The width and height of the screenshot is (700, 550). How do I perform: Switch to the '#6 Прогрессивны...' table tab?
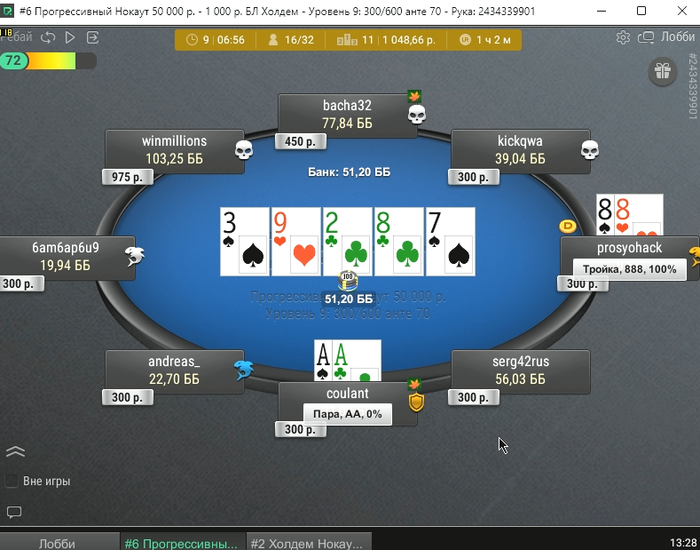pyautogui.click(x=183, y=542)
